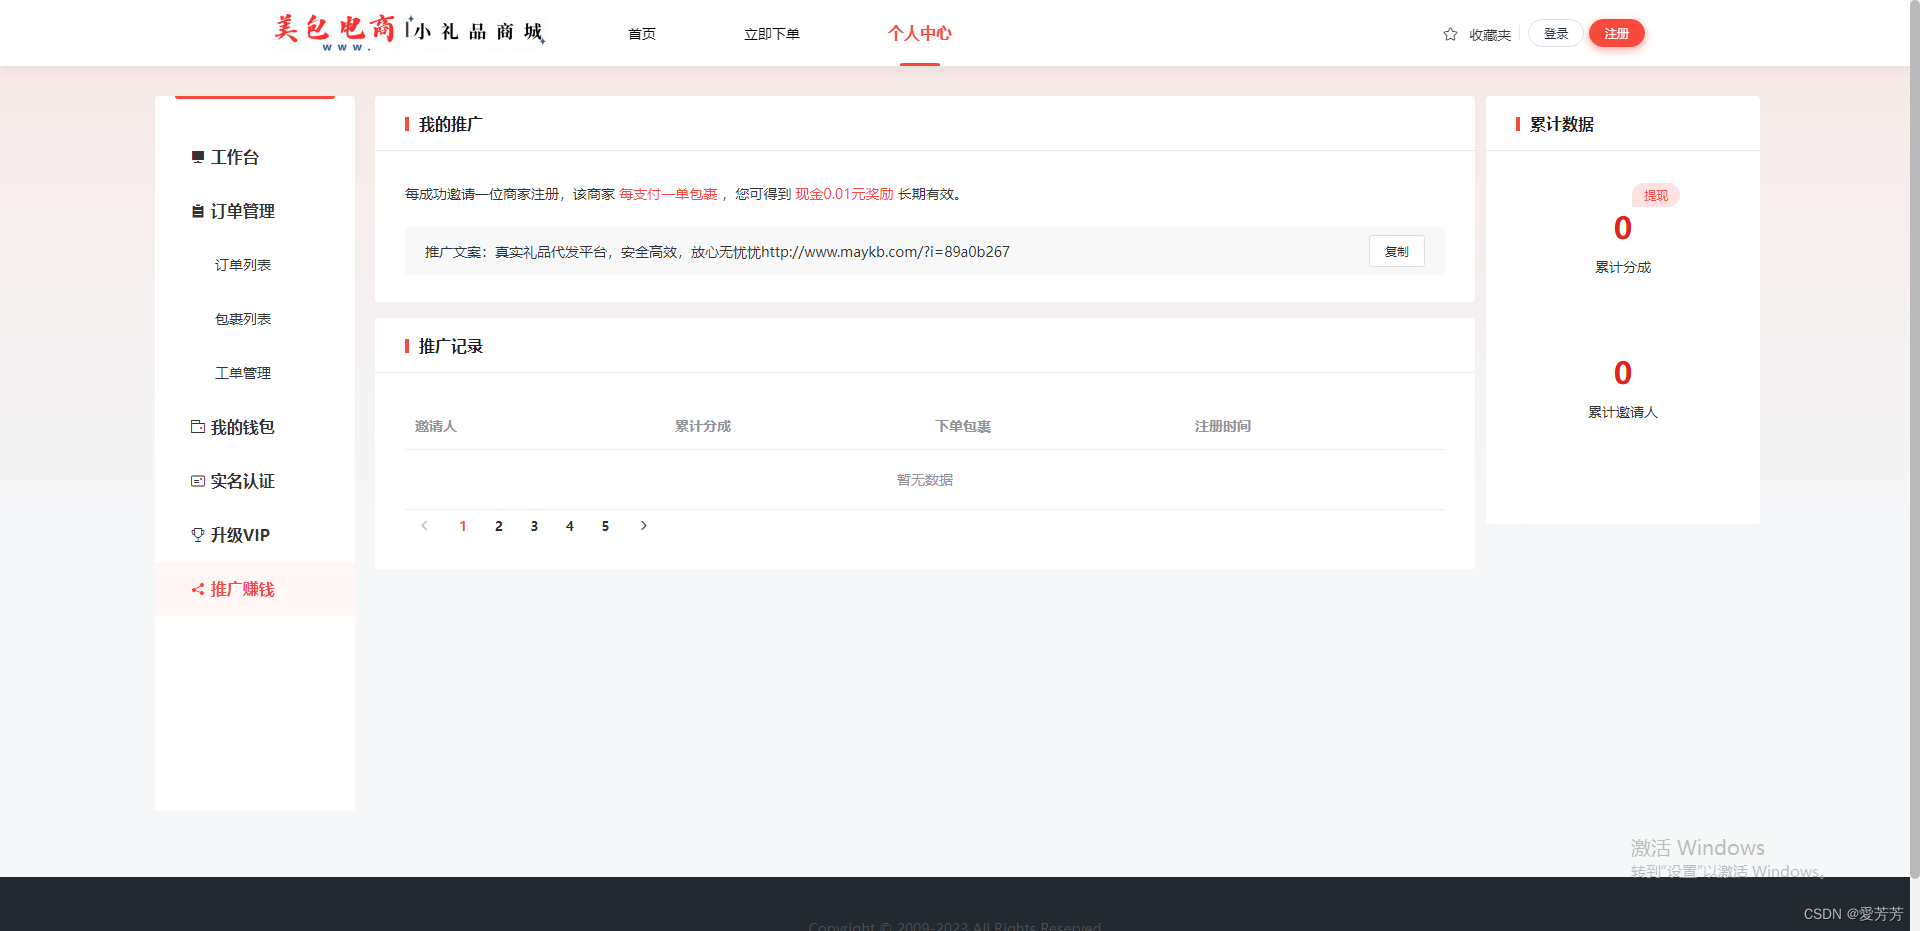Open 我的钱包 sidebar label

[243, 427]
